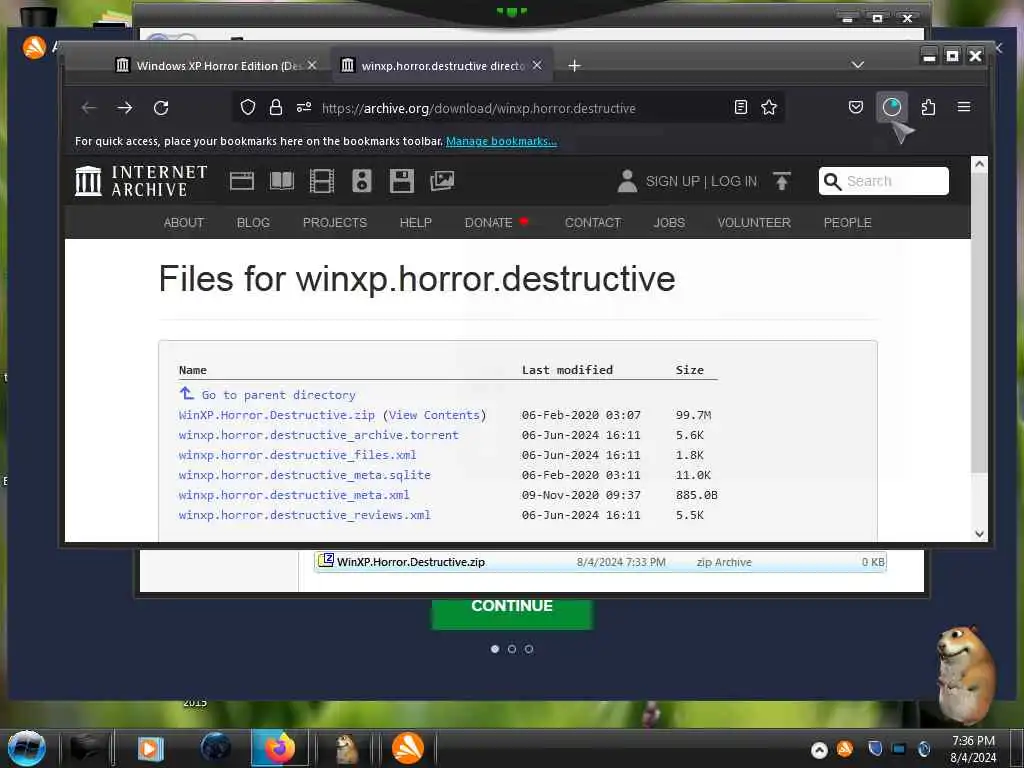Click View Contents link

pos(435,415)
